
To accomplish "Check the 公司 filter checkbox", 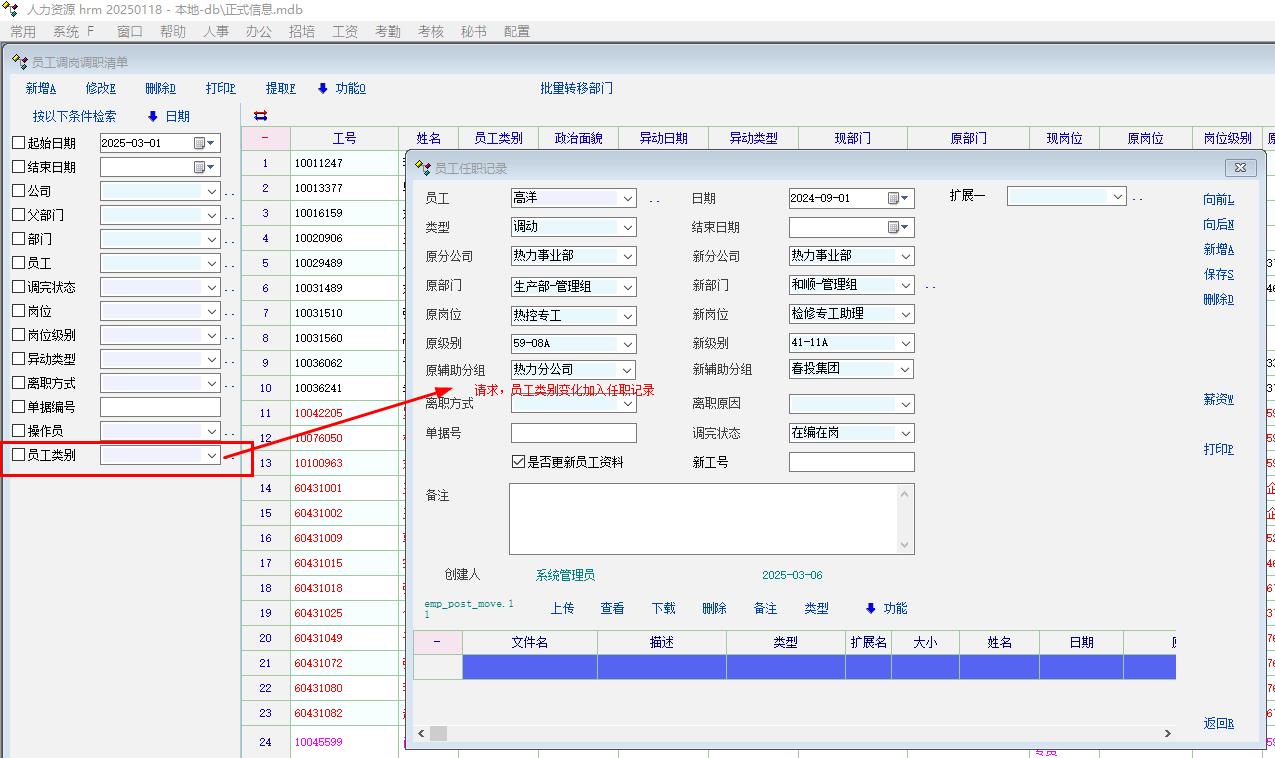I will [18, 191].
